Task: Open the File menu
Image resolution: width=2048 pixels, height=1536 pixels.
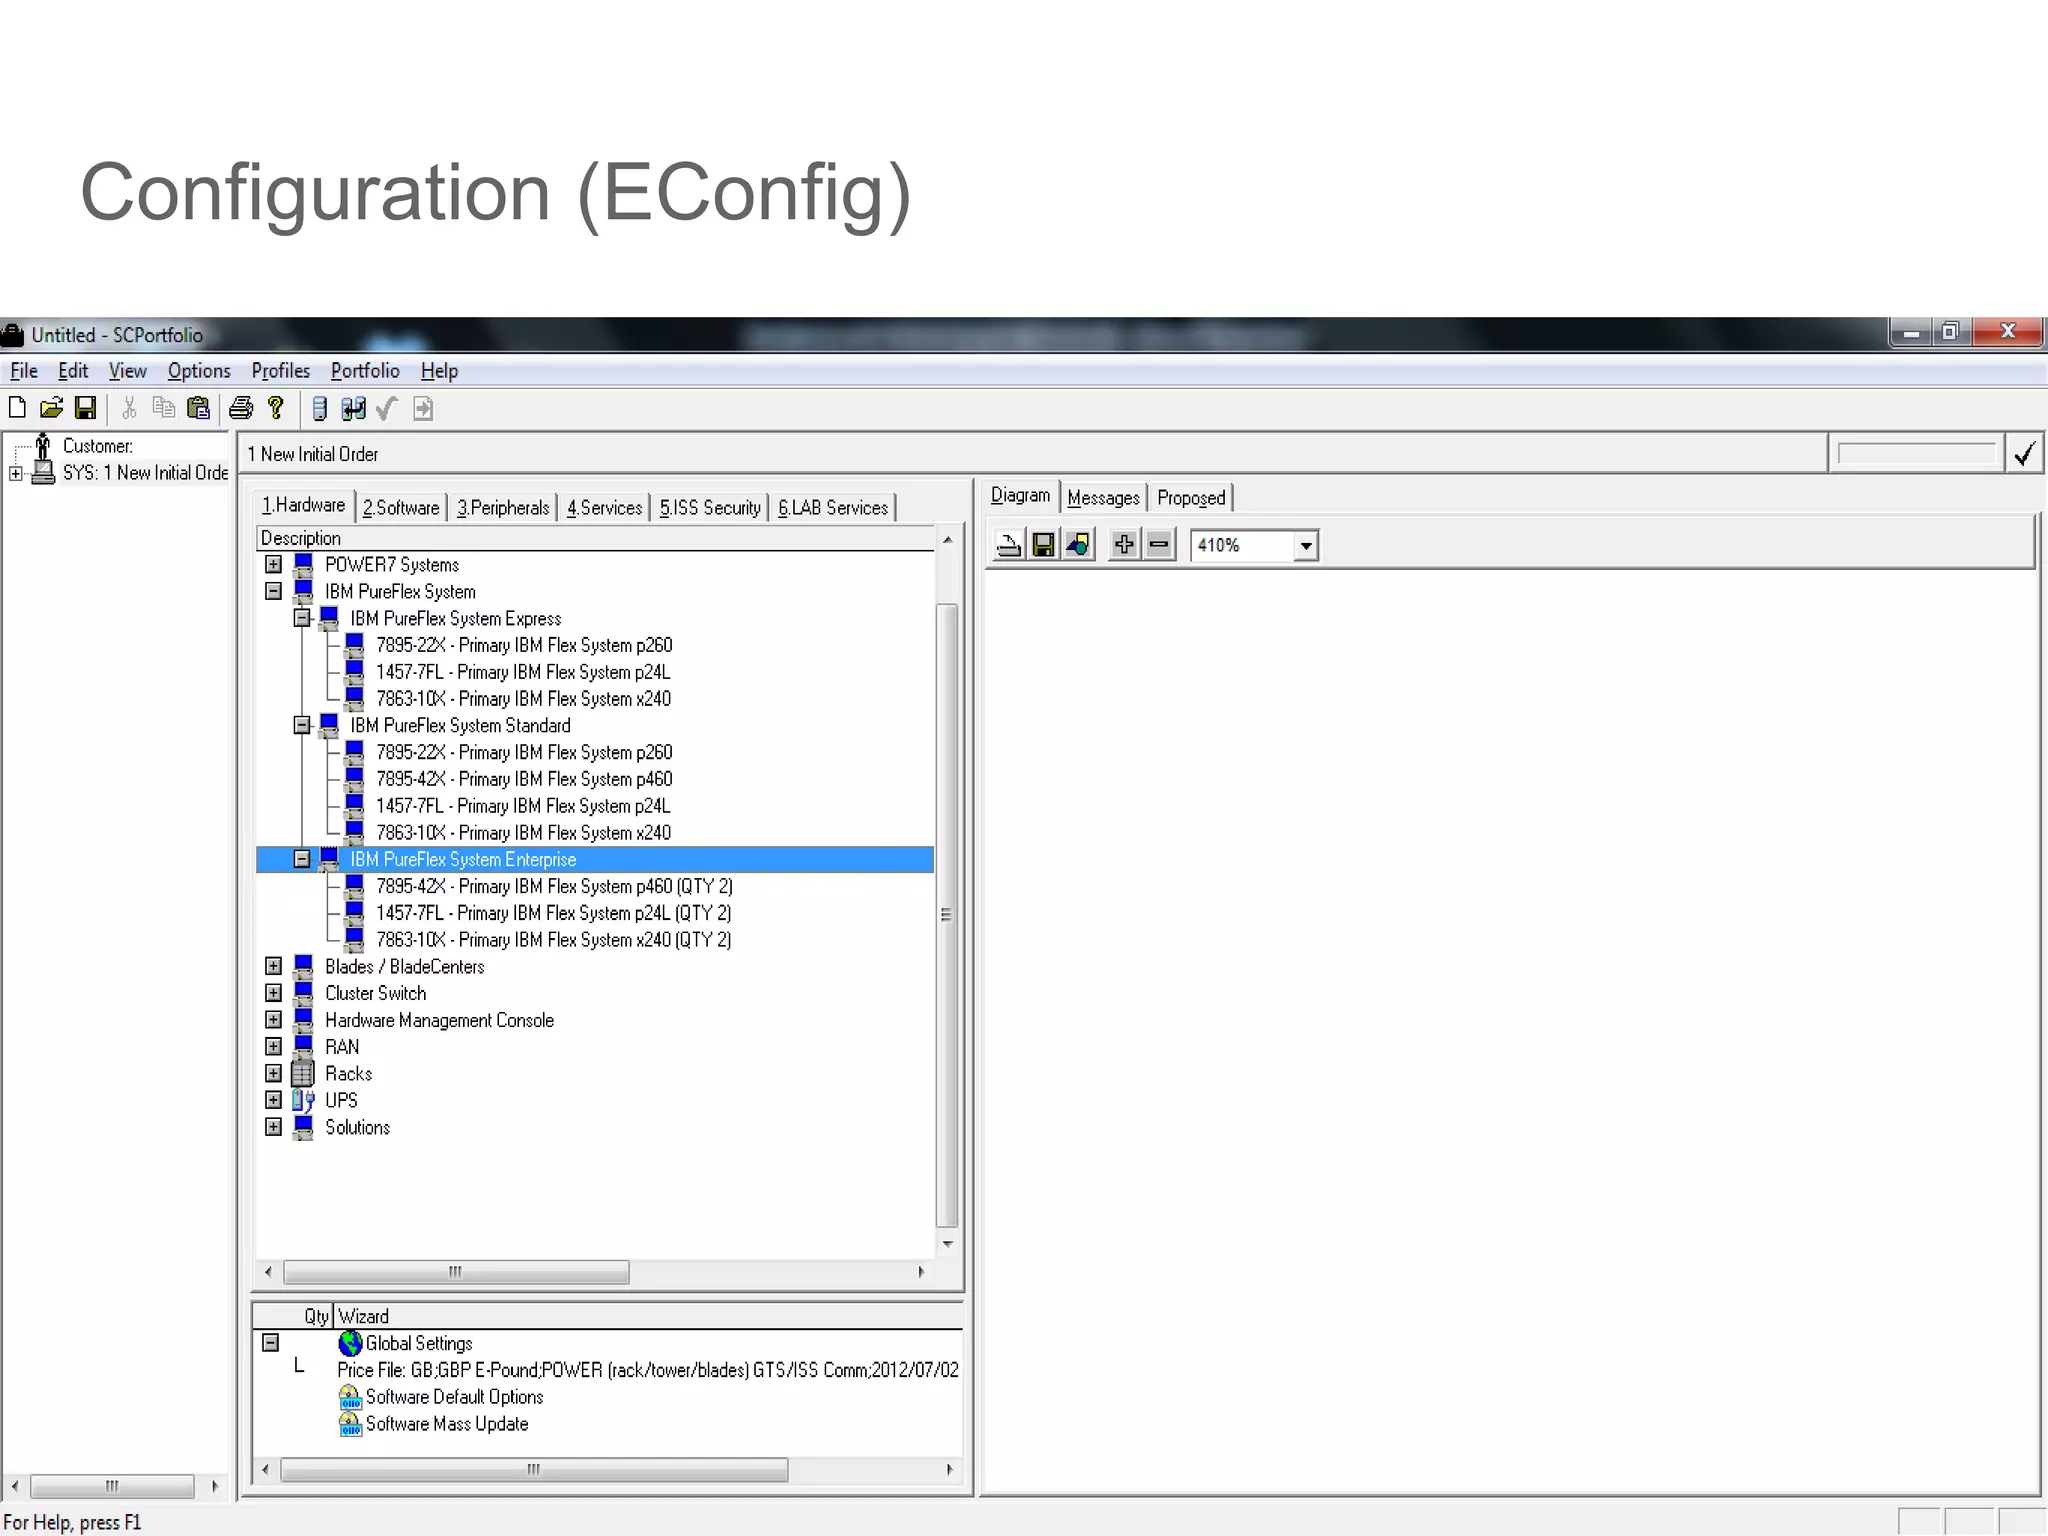Action: pyautogui.click(x=24, y=371)
